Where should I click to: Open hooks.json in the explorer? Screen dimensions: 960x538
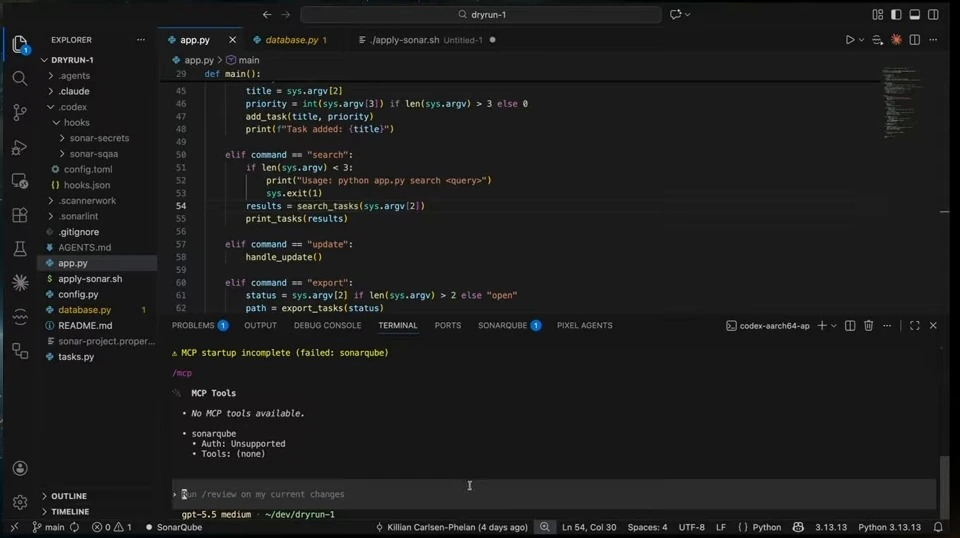[87, 185]
